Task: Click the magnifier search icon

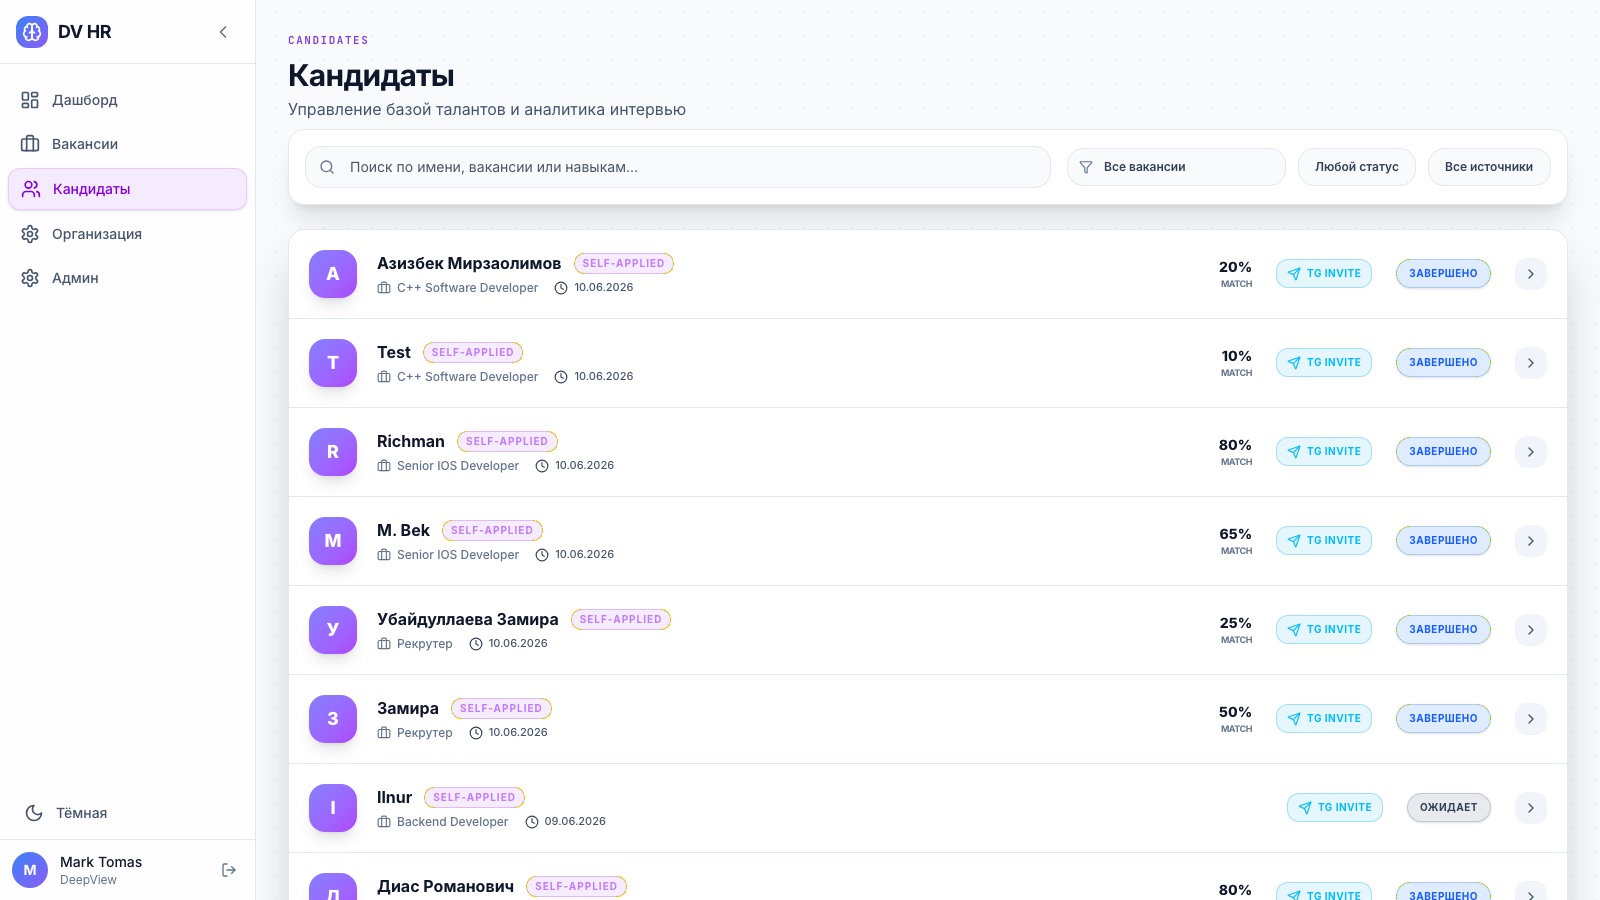Action: [327, 167]
